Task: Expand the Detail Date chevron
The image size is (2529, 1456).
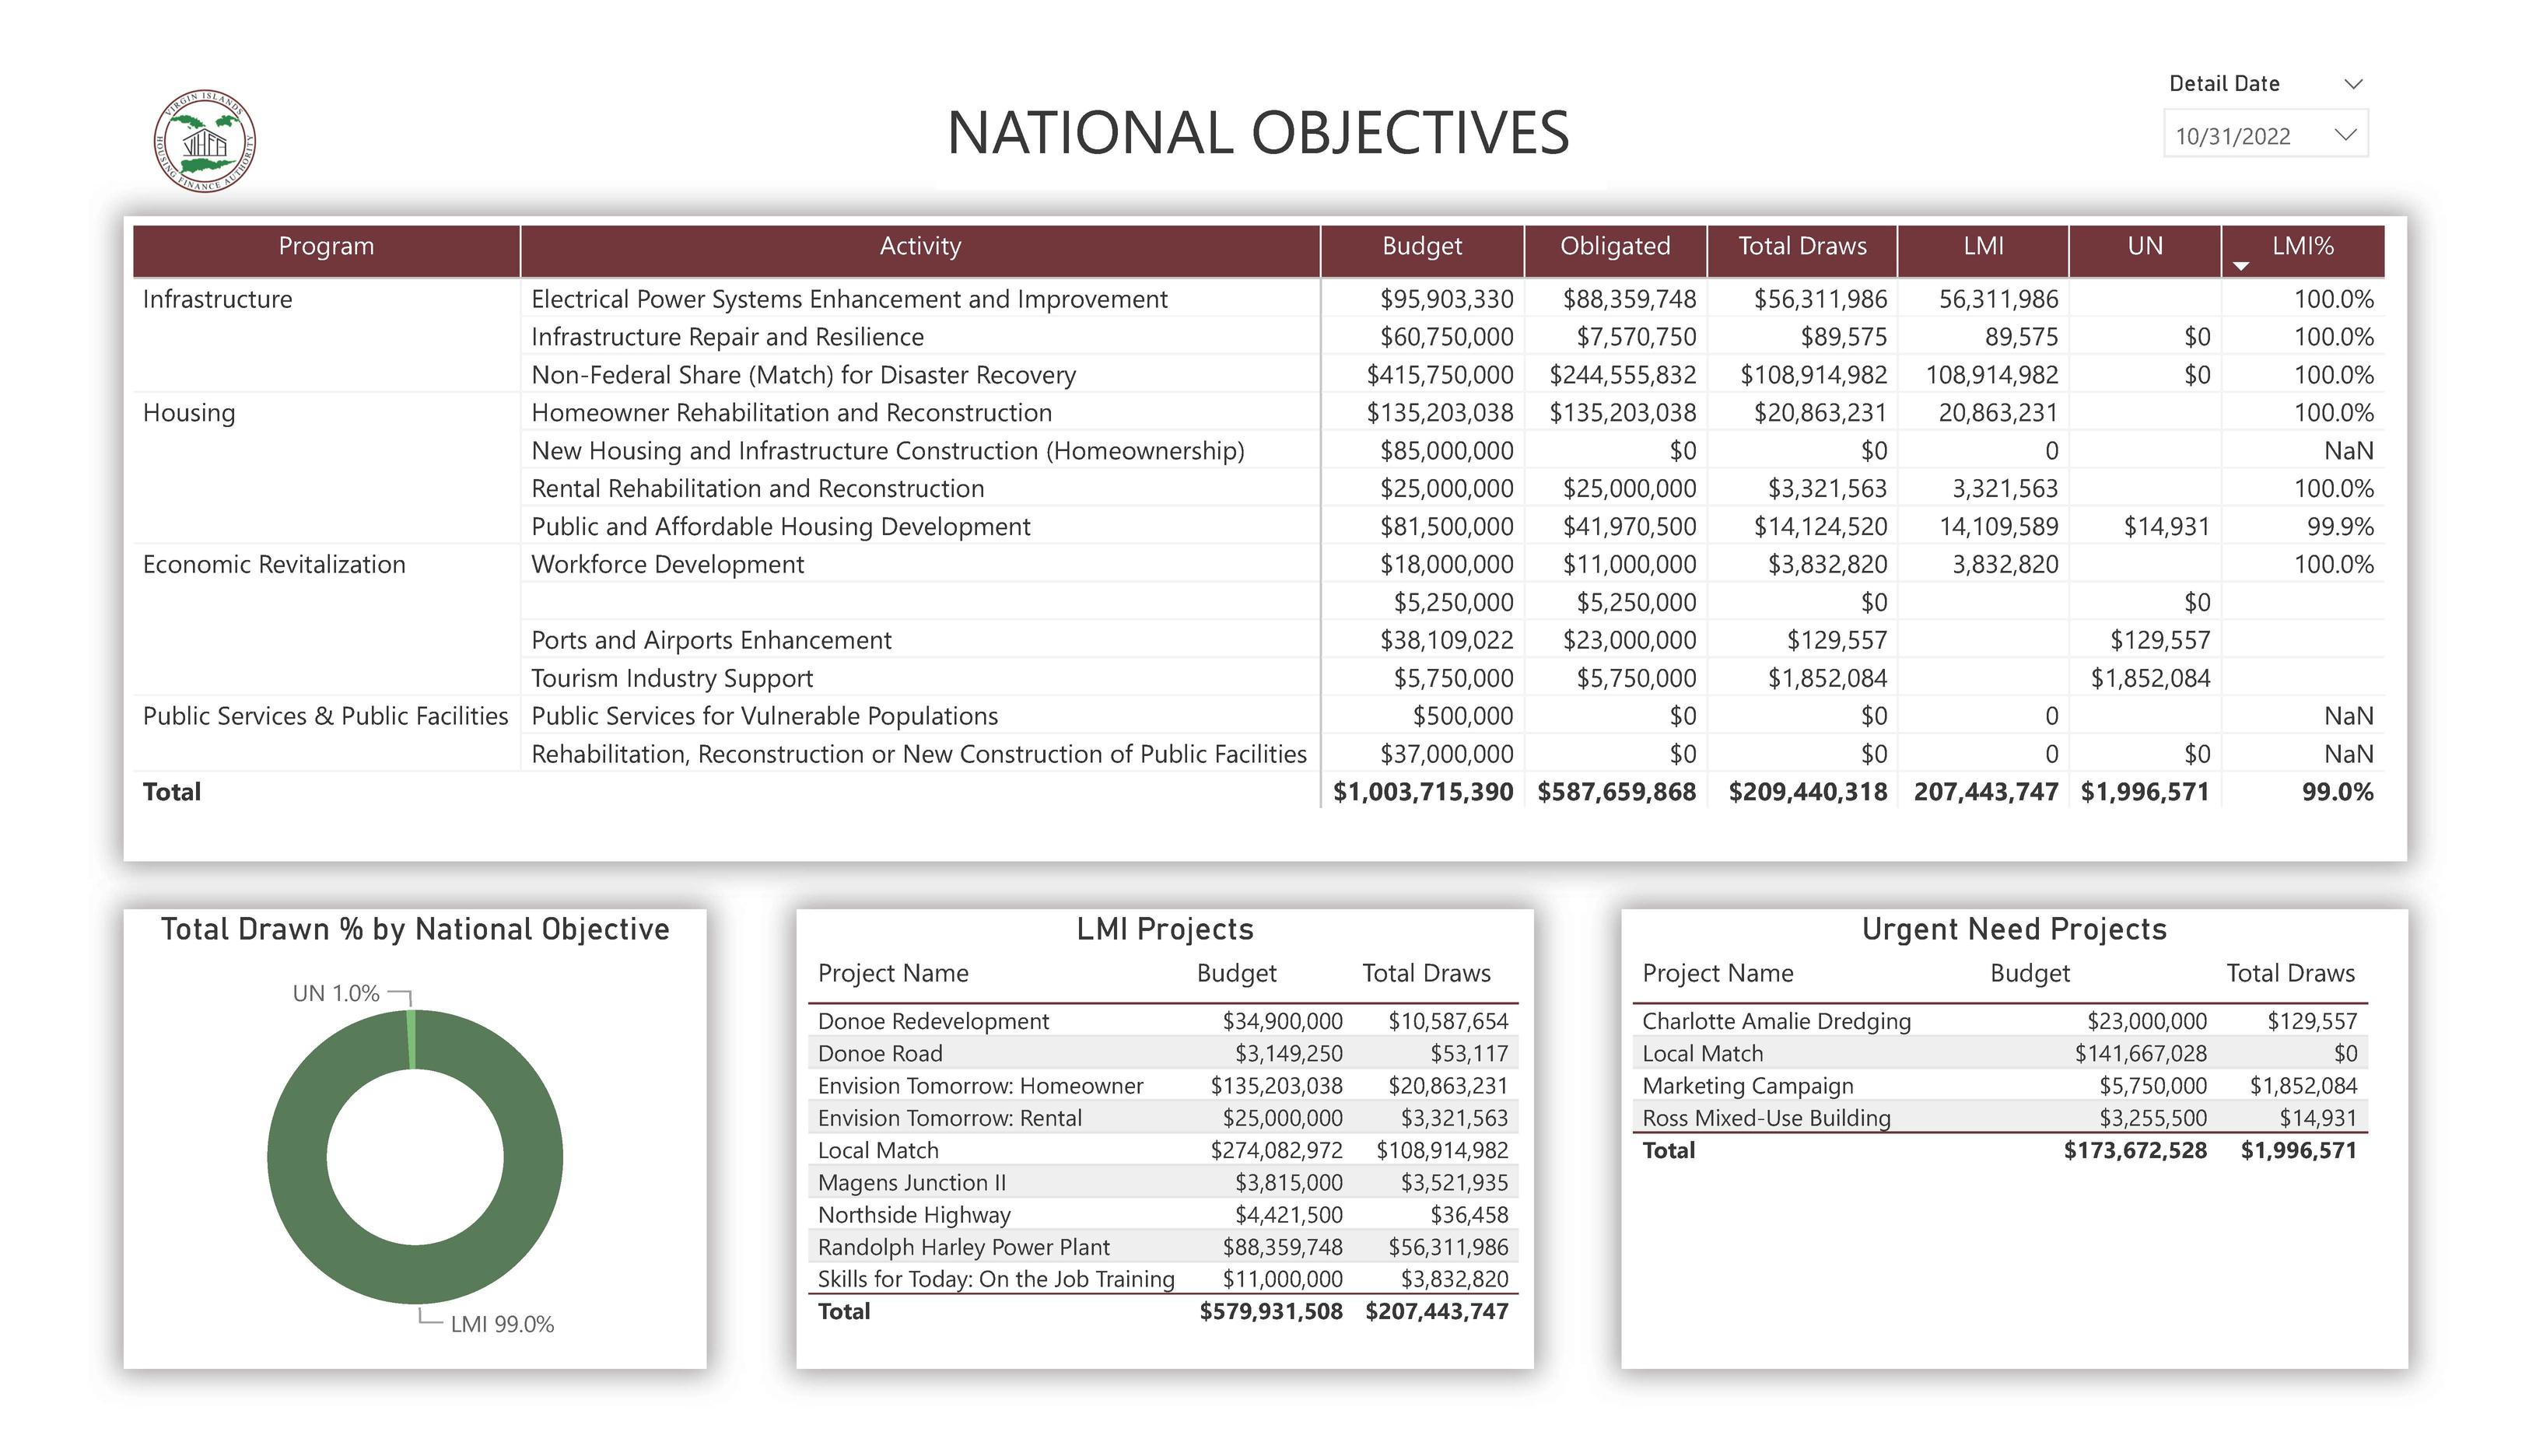Action: [x=2354, y=84]
